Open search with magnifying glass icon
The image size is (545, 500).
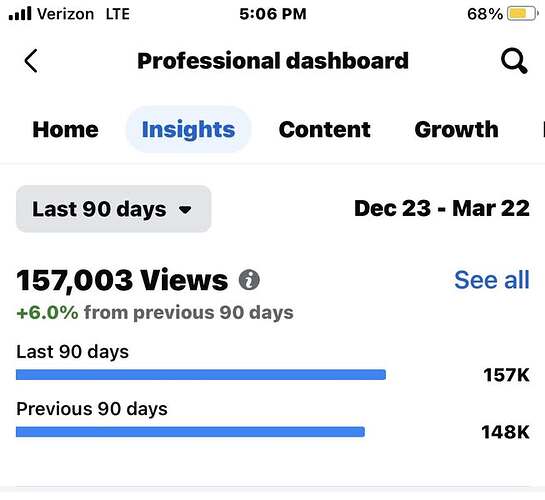(x=514, y=61)
